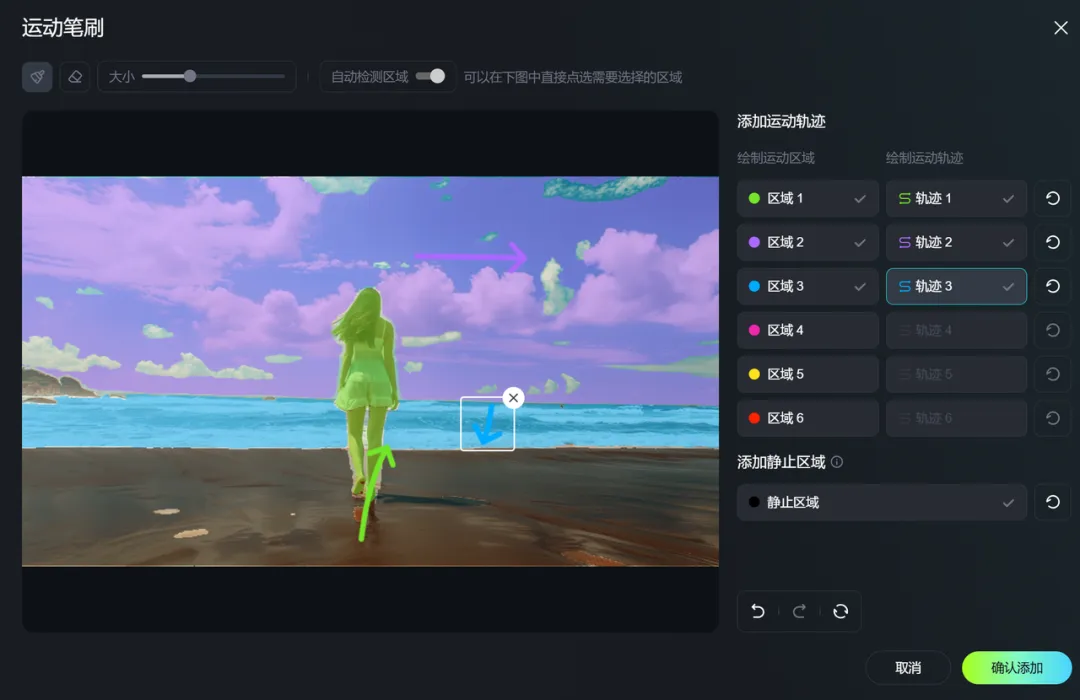Undo the last brush action
The height and width of the screenshot is (700, 1080).
tap(758, 611)
